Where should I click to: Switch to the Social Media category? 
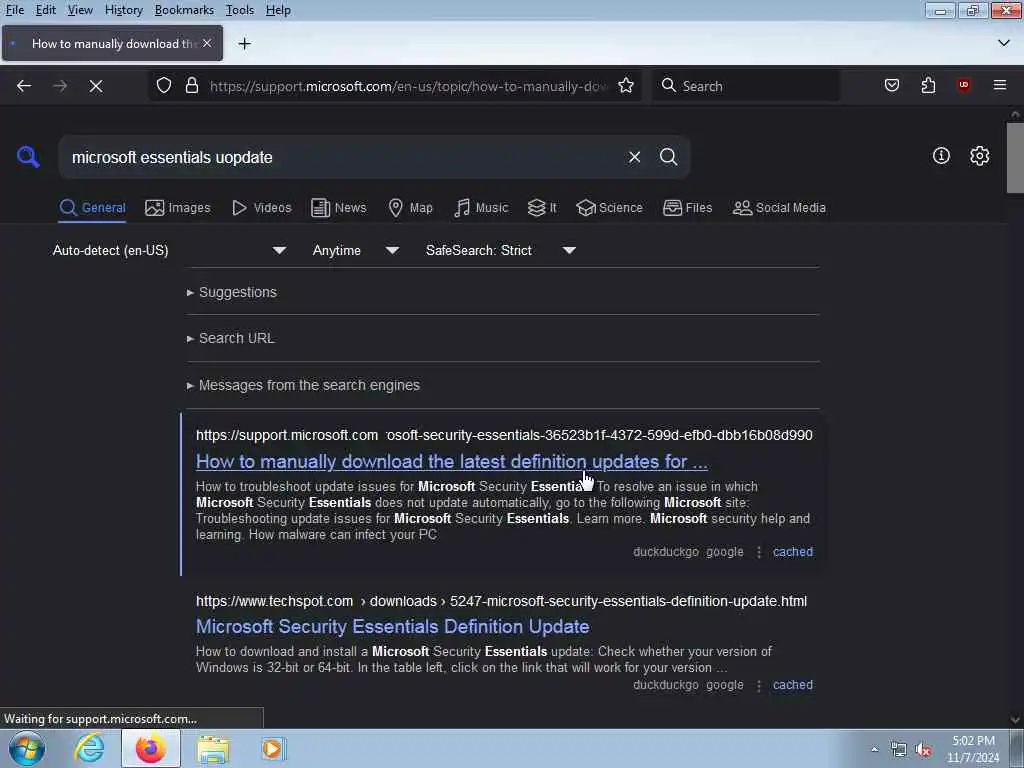(x=779, y=208)
